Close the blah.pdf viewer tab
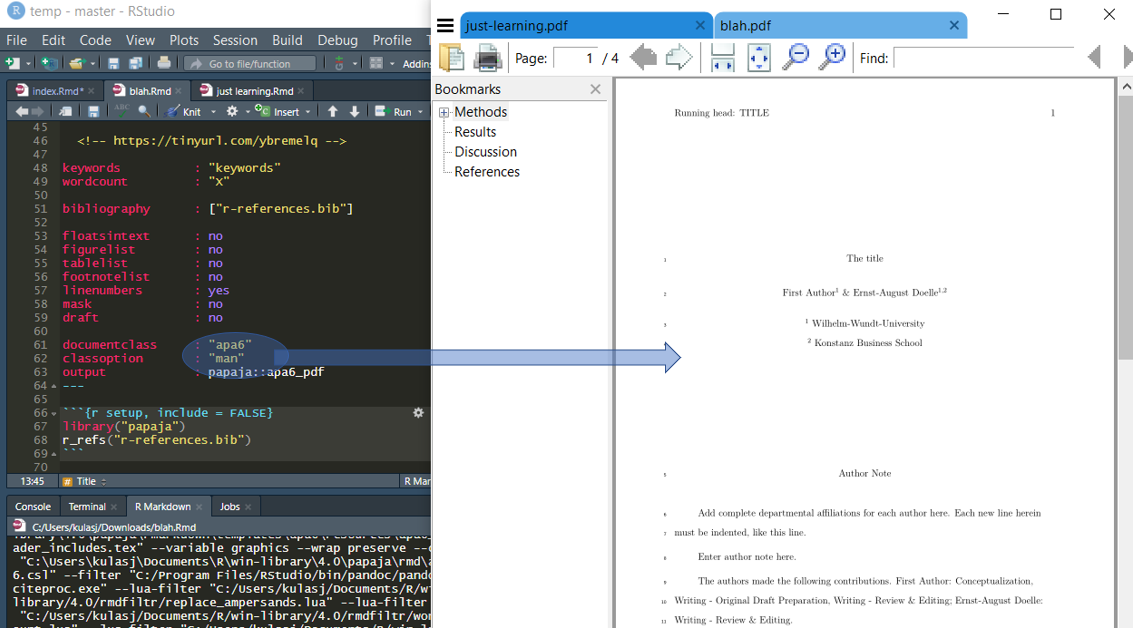Viewport: 1134px width, 628px height. [x=954, y=25]
